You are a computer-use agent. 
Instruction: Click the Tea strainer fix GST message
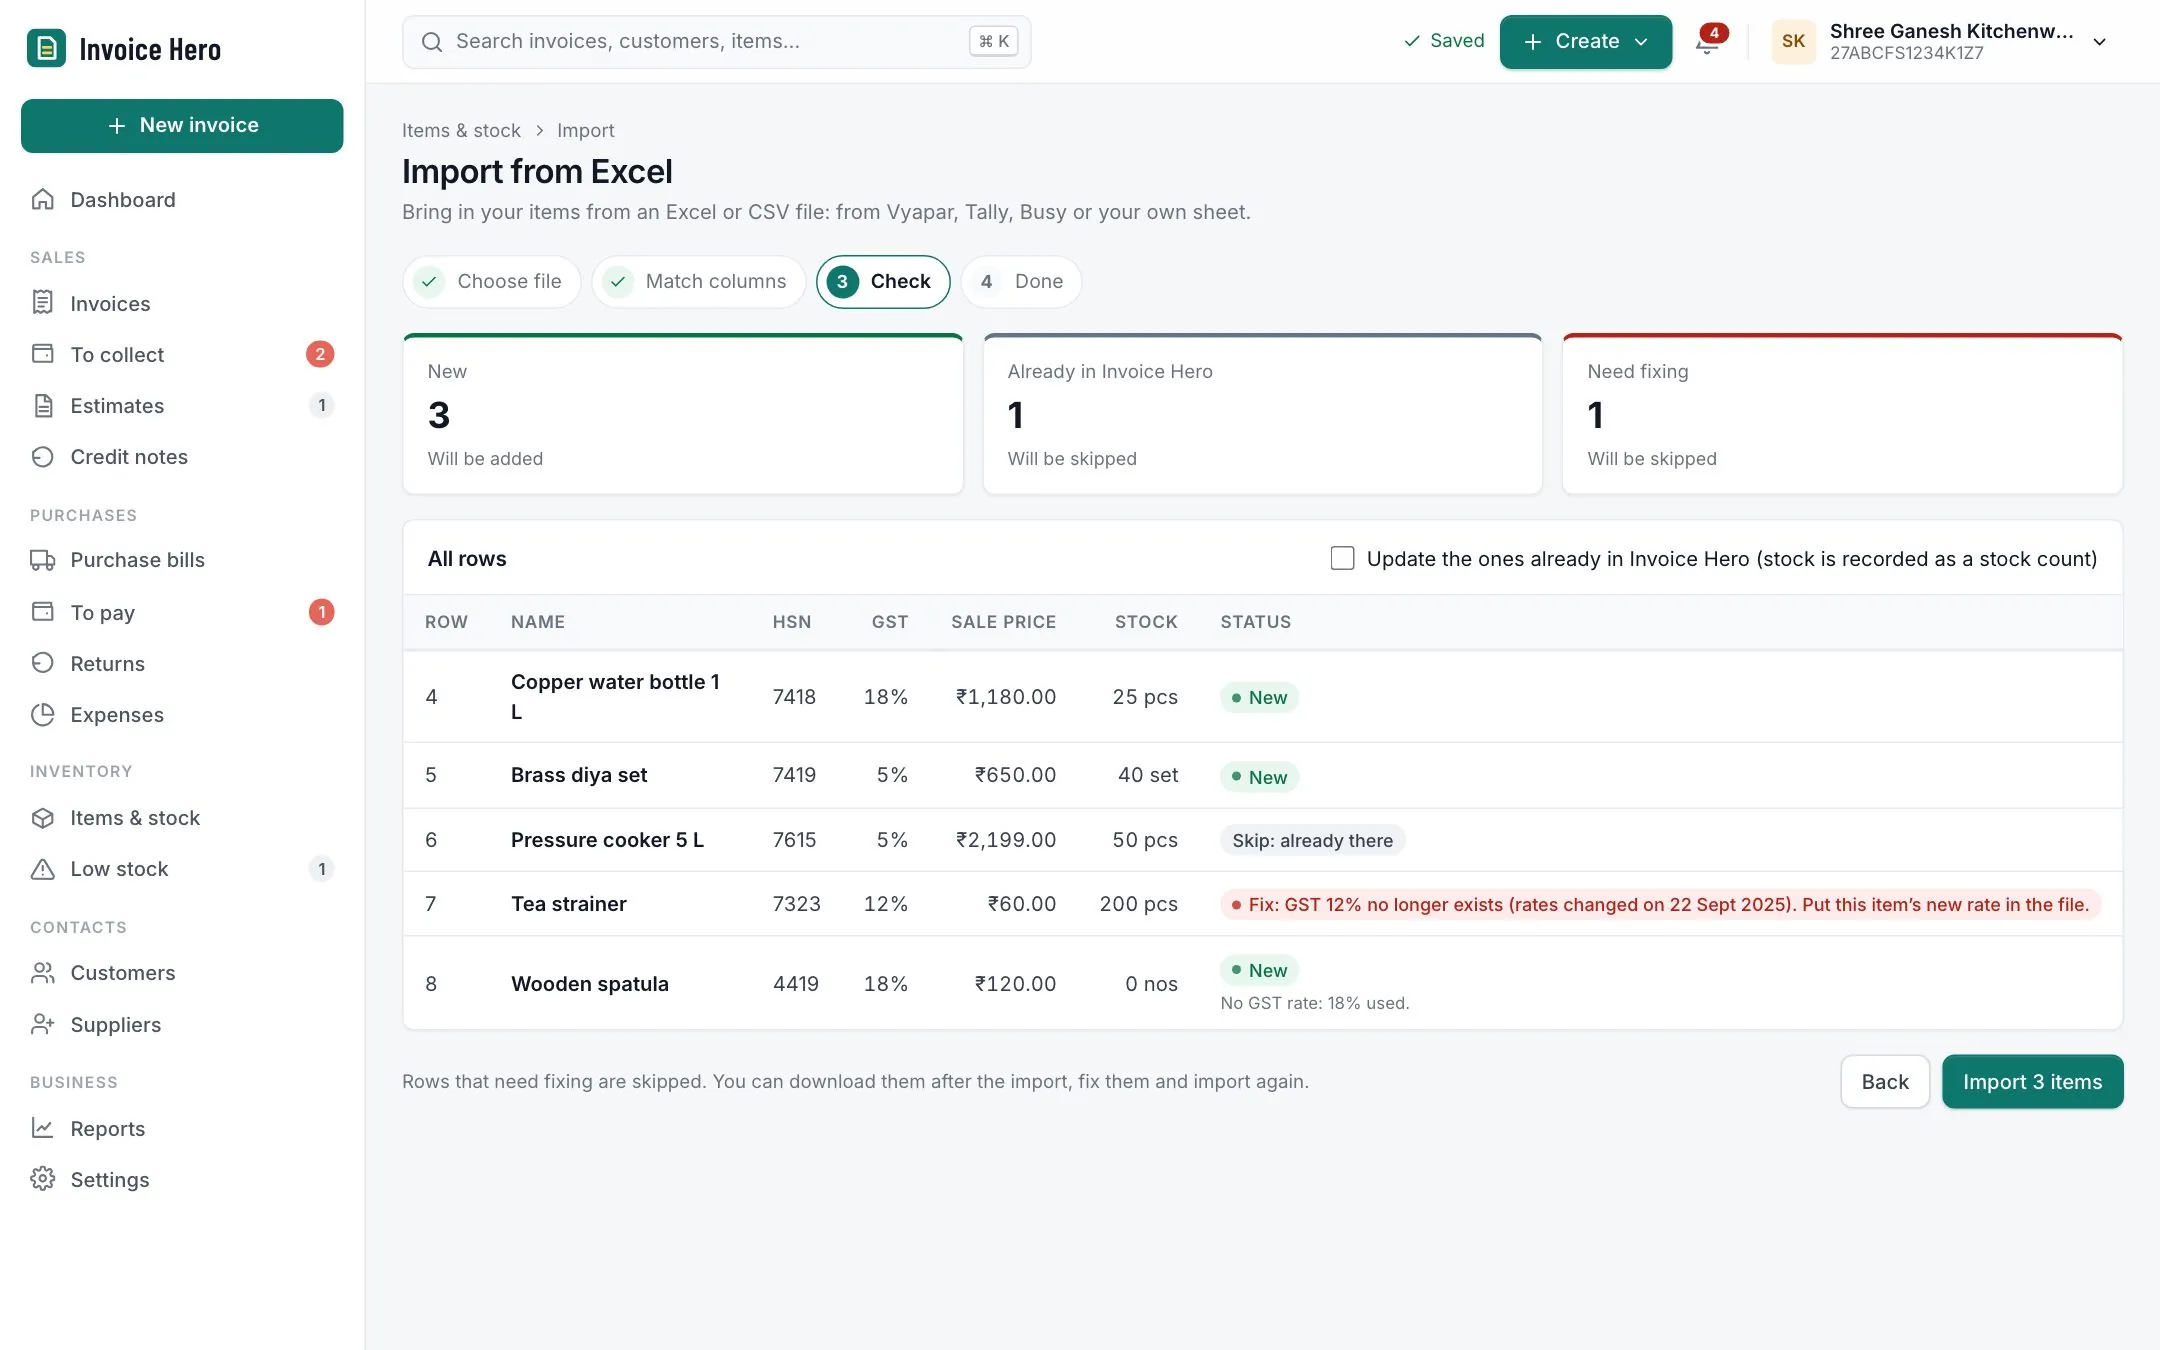click(x=1660, y=904)
